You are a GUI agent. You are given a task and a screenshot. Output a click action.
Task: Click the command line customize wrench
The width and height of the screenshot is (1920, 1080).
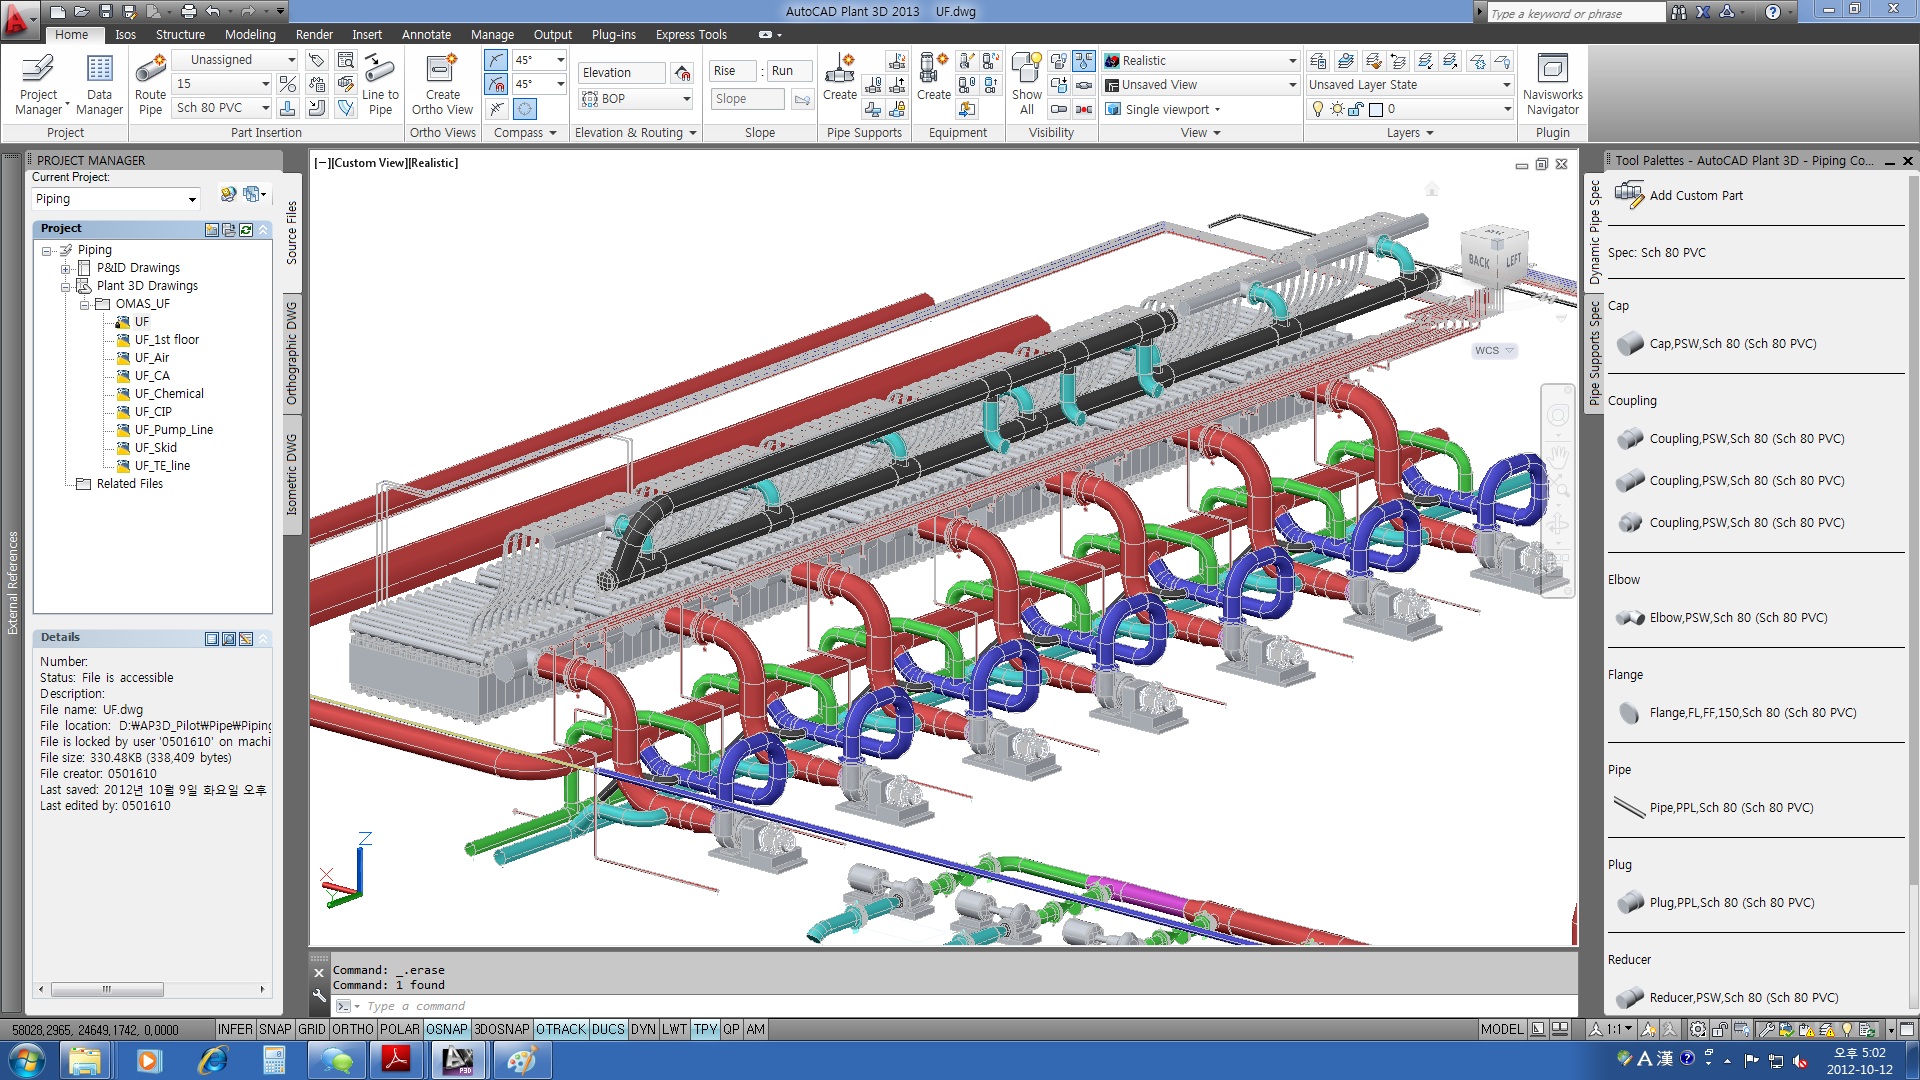click(x=319, y=995)
